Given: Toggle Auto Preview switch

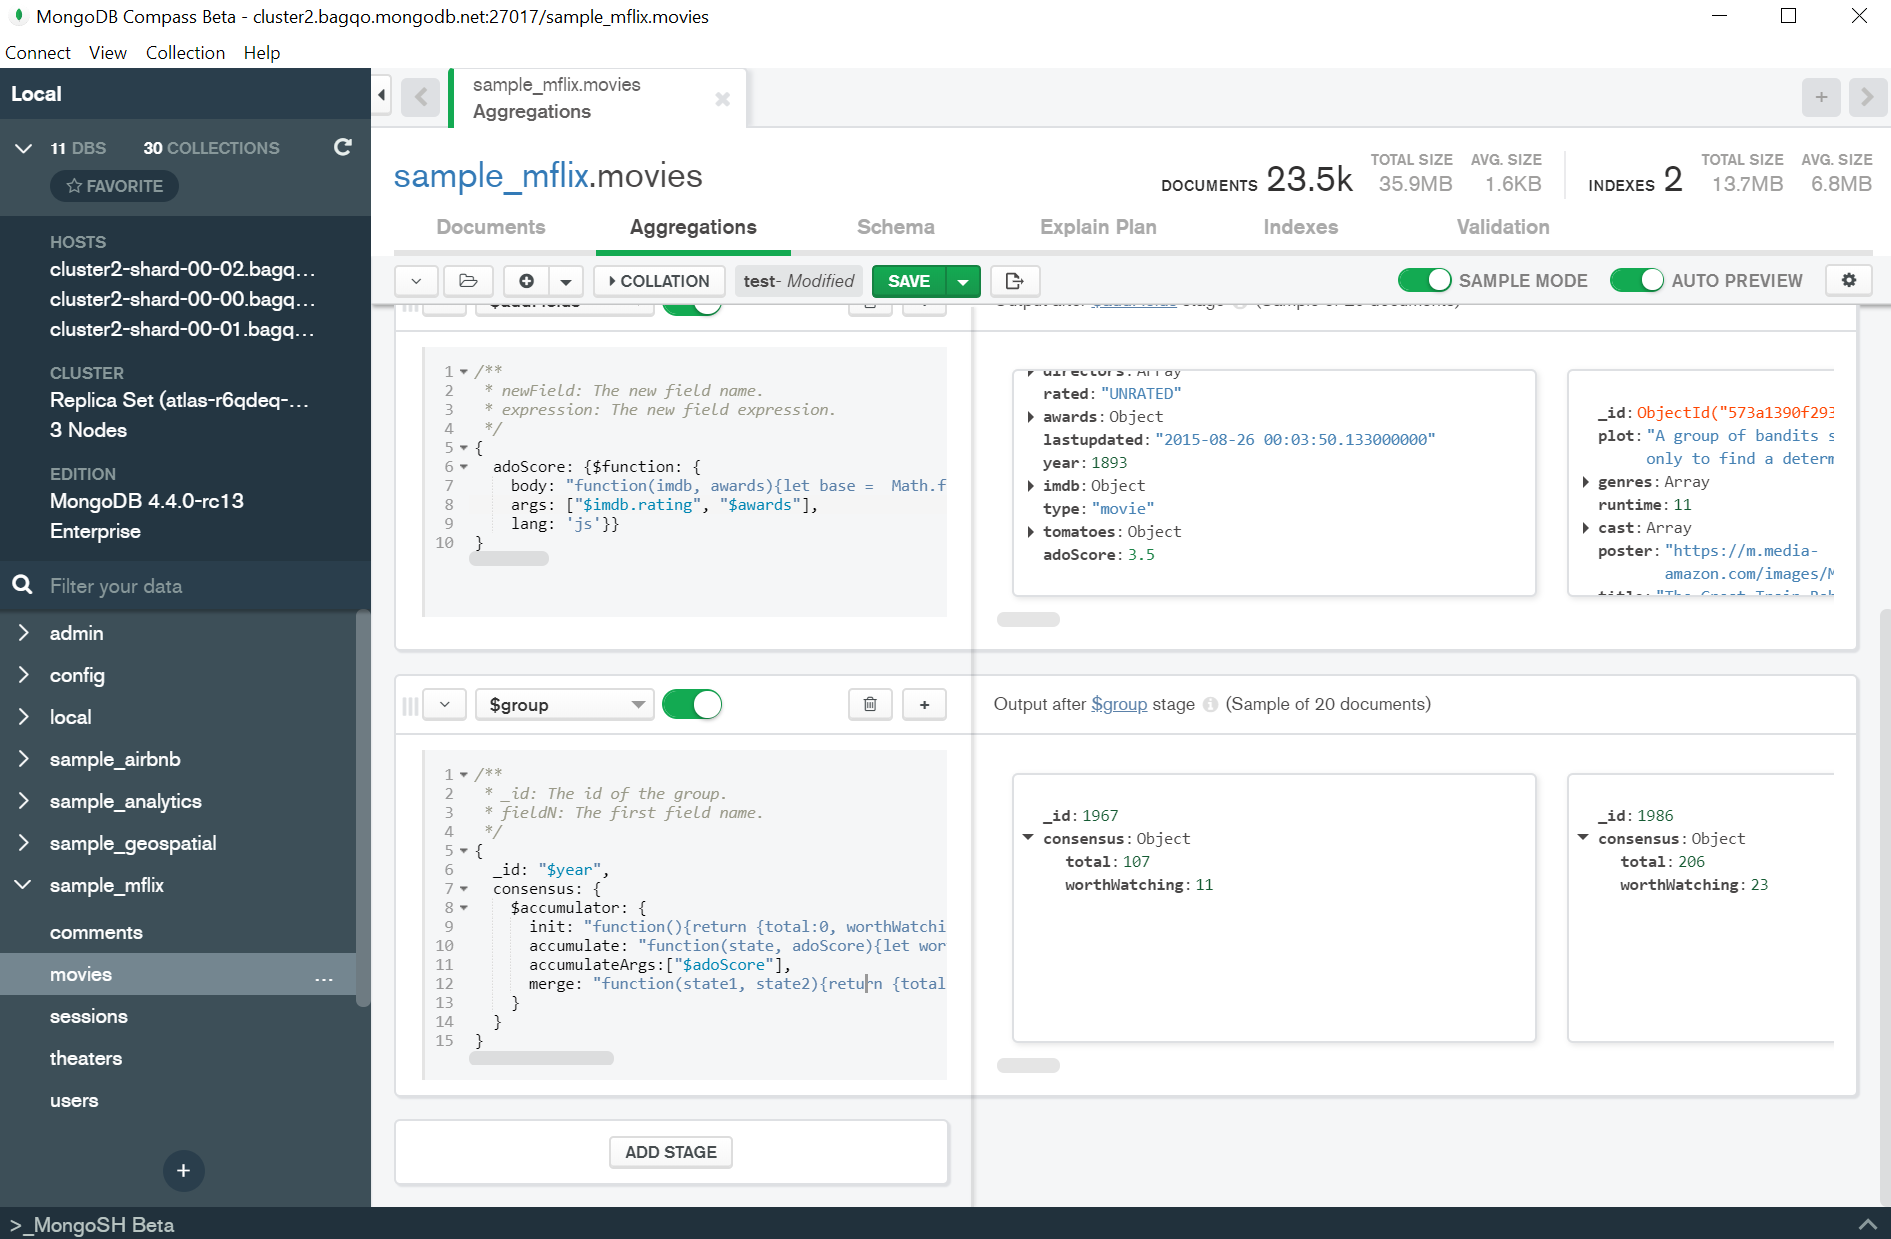Looking at the screenshot, I should [x=1637, y=281].
